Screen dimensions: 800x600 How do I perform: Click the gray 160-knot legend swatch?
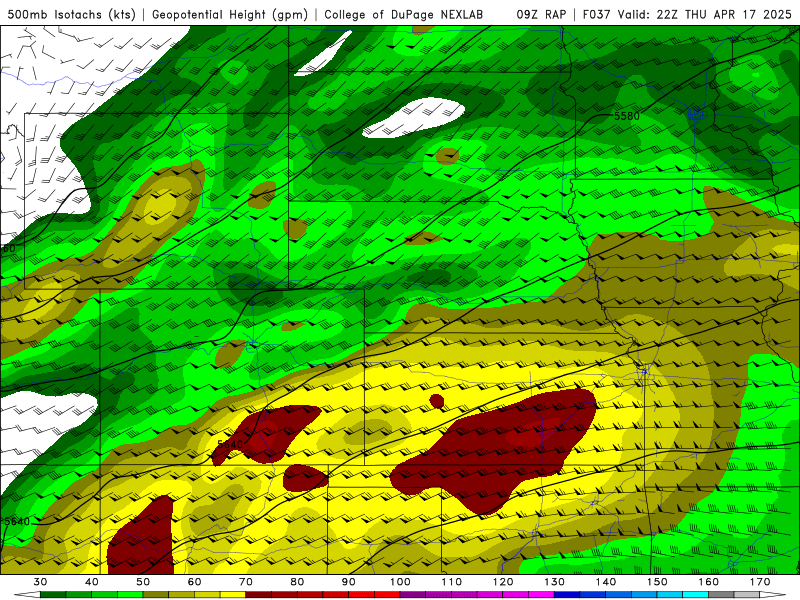721,595
